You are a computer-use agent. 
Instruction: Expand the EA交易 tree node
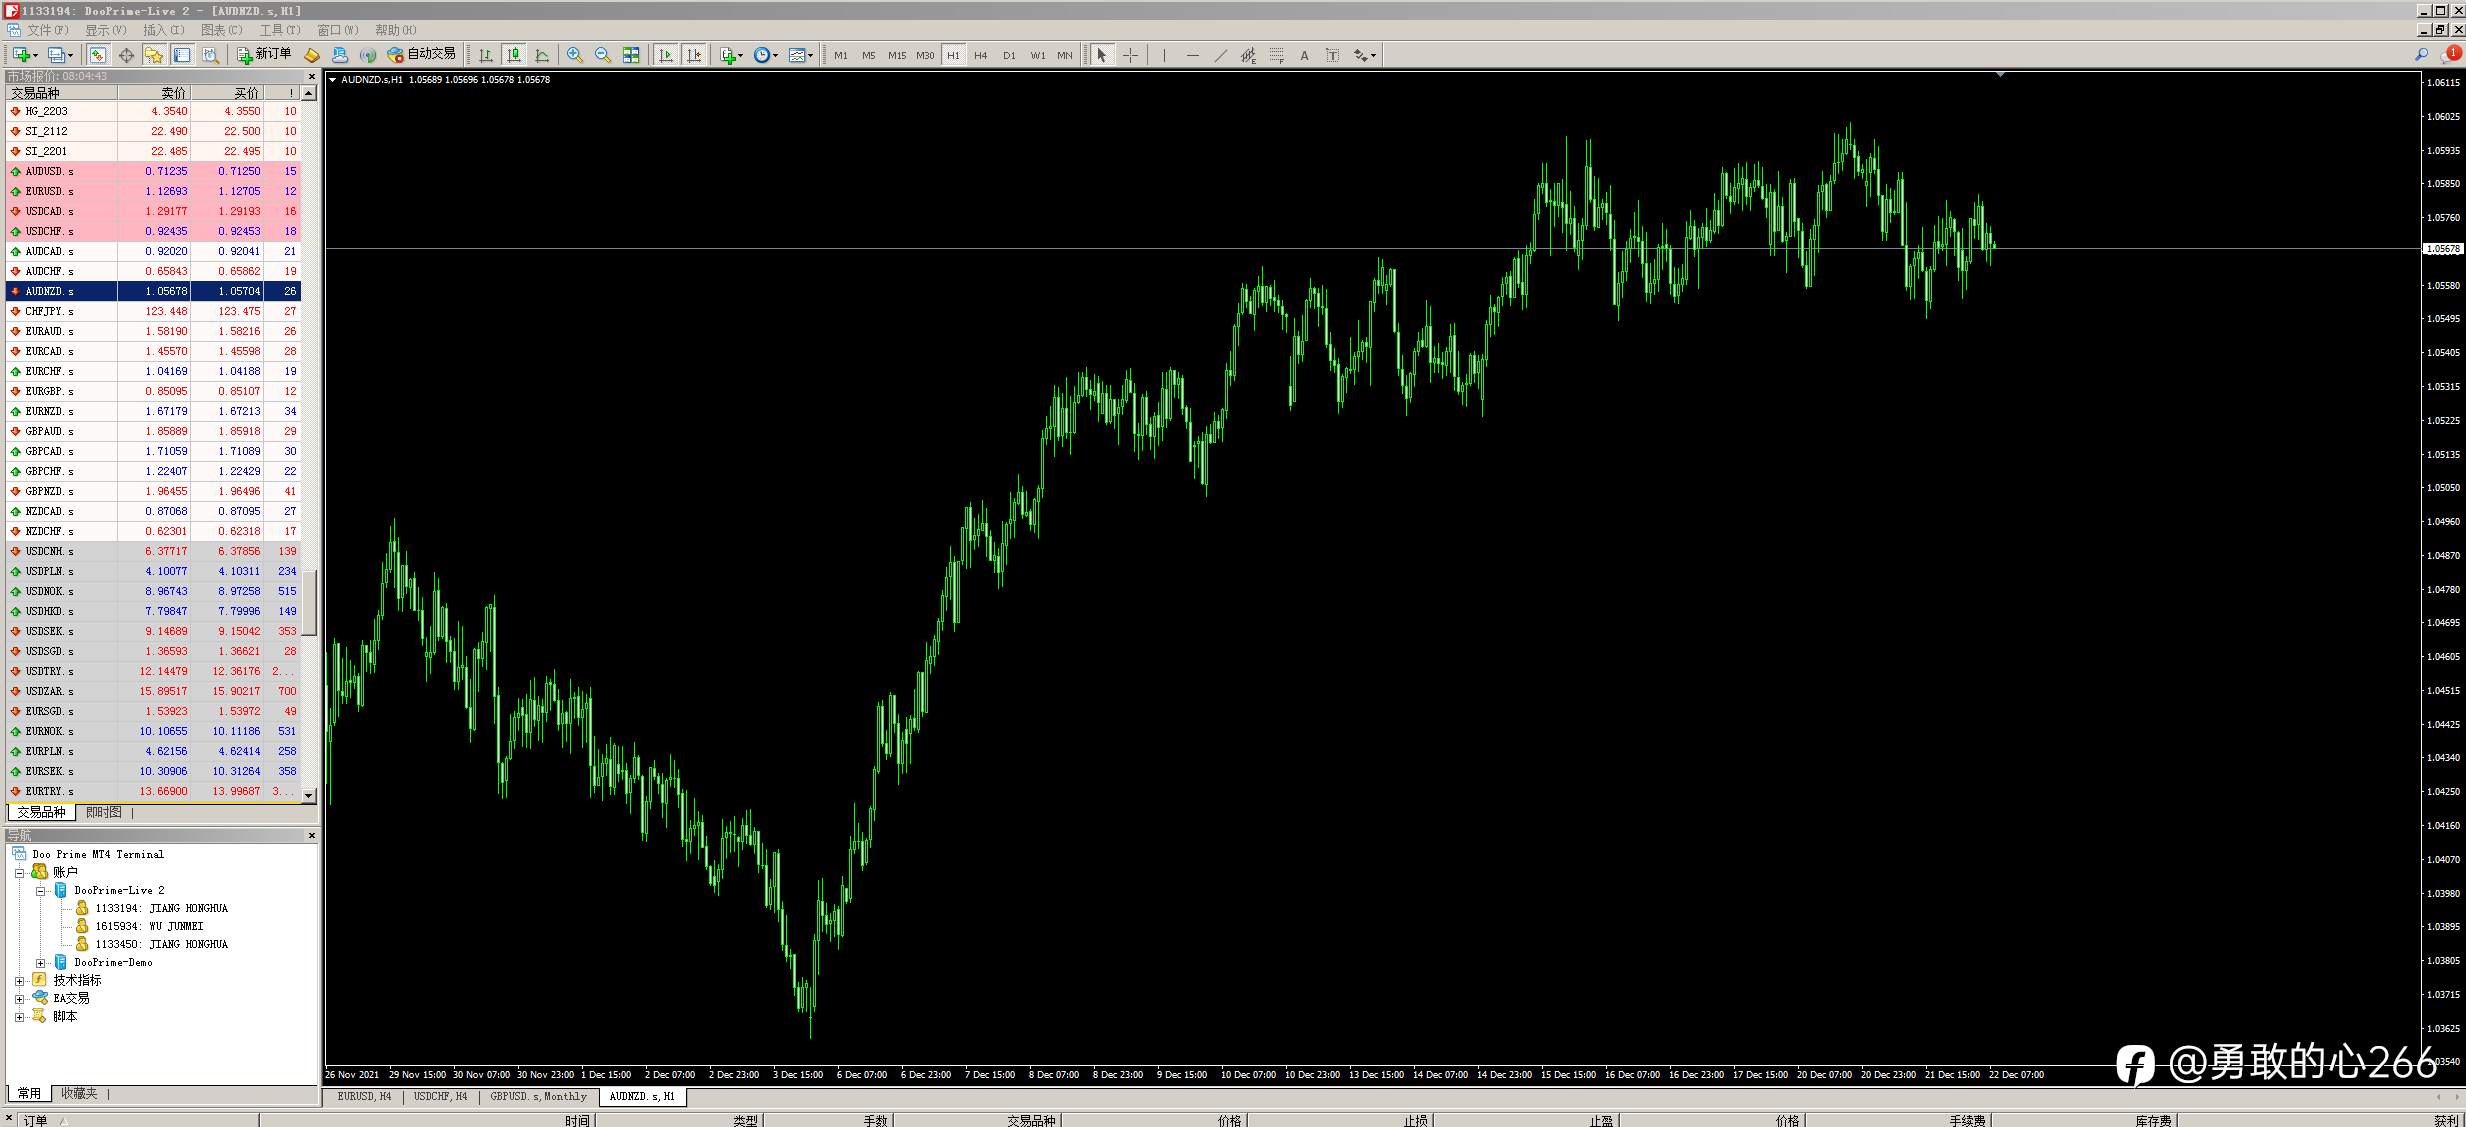[x=19, y=998]
